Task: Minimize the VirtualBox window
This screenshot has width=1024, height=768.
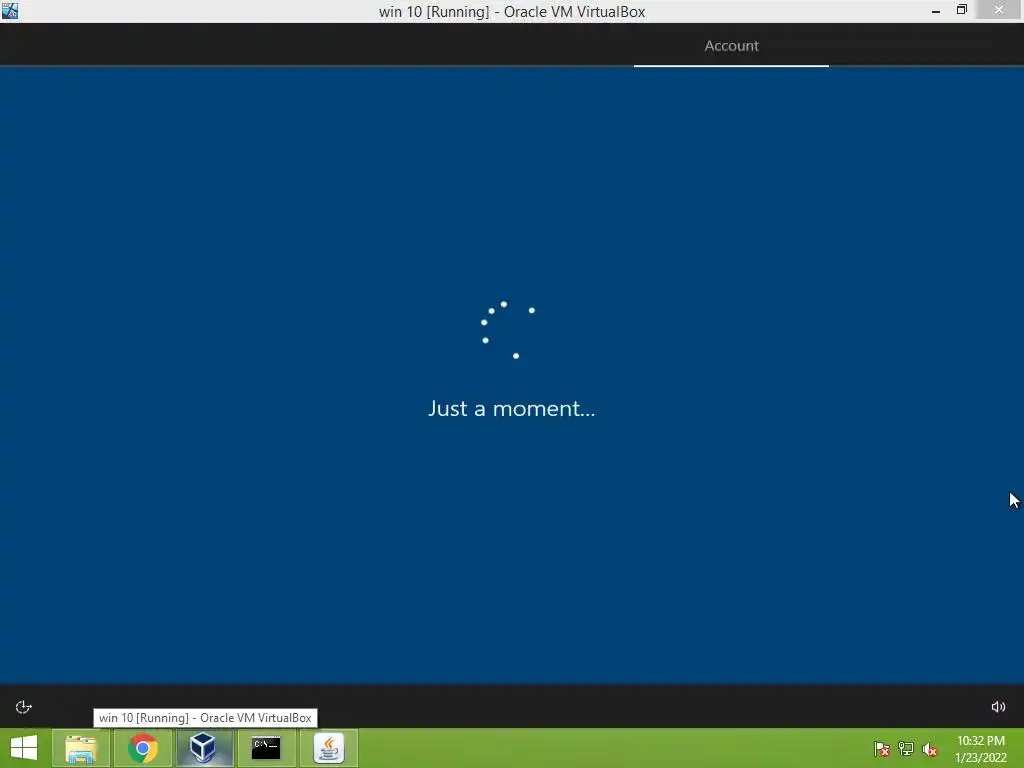Action: tap(936, 10)
